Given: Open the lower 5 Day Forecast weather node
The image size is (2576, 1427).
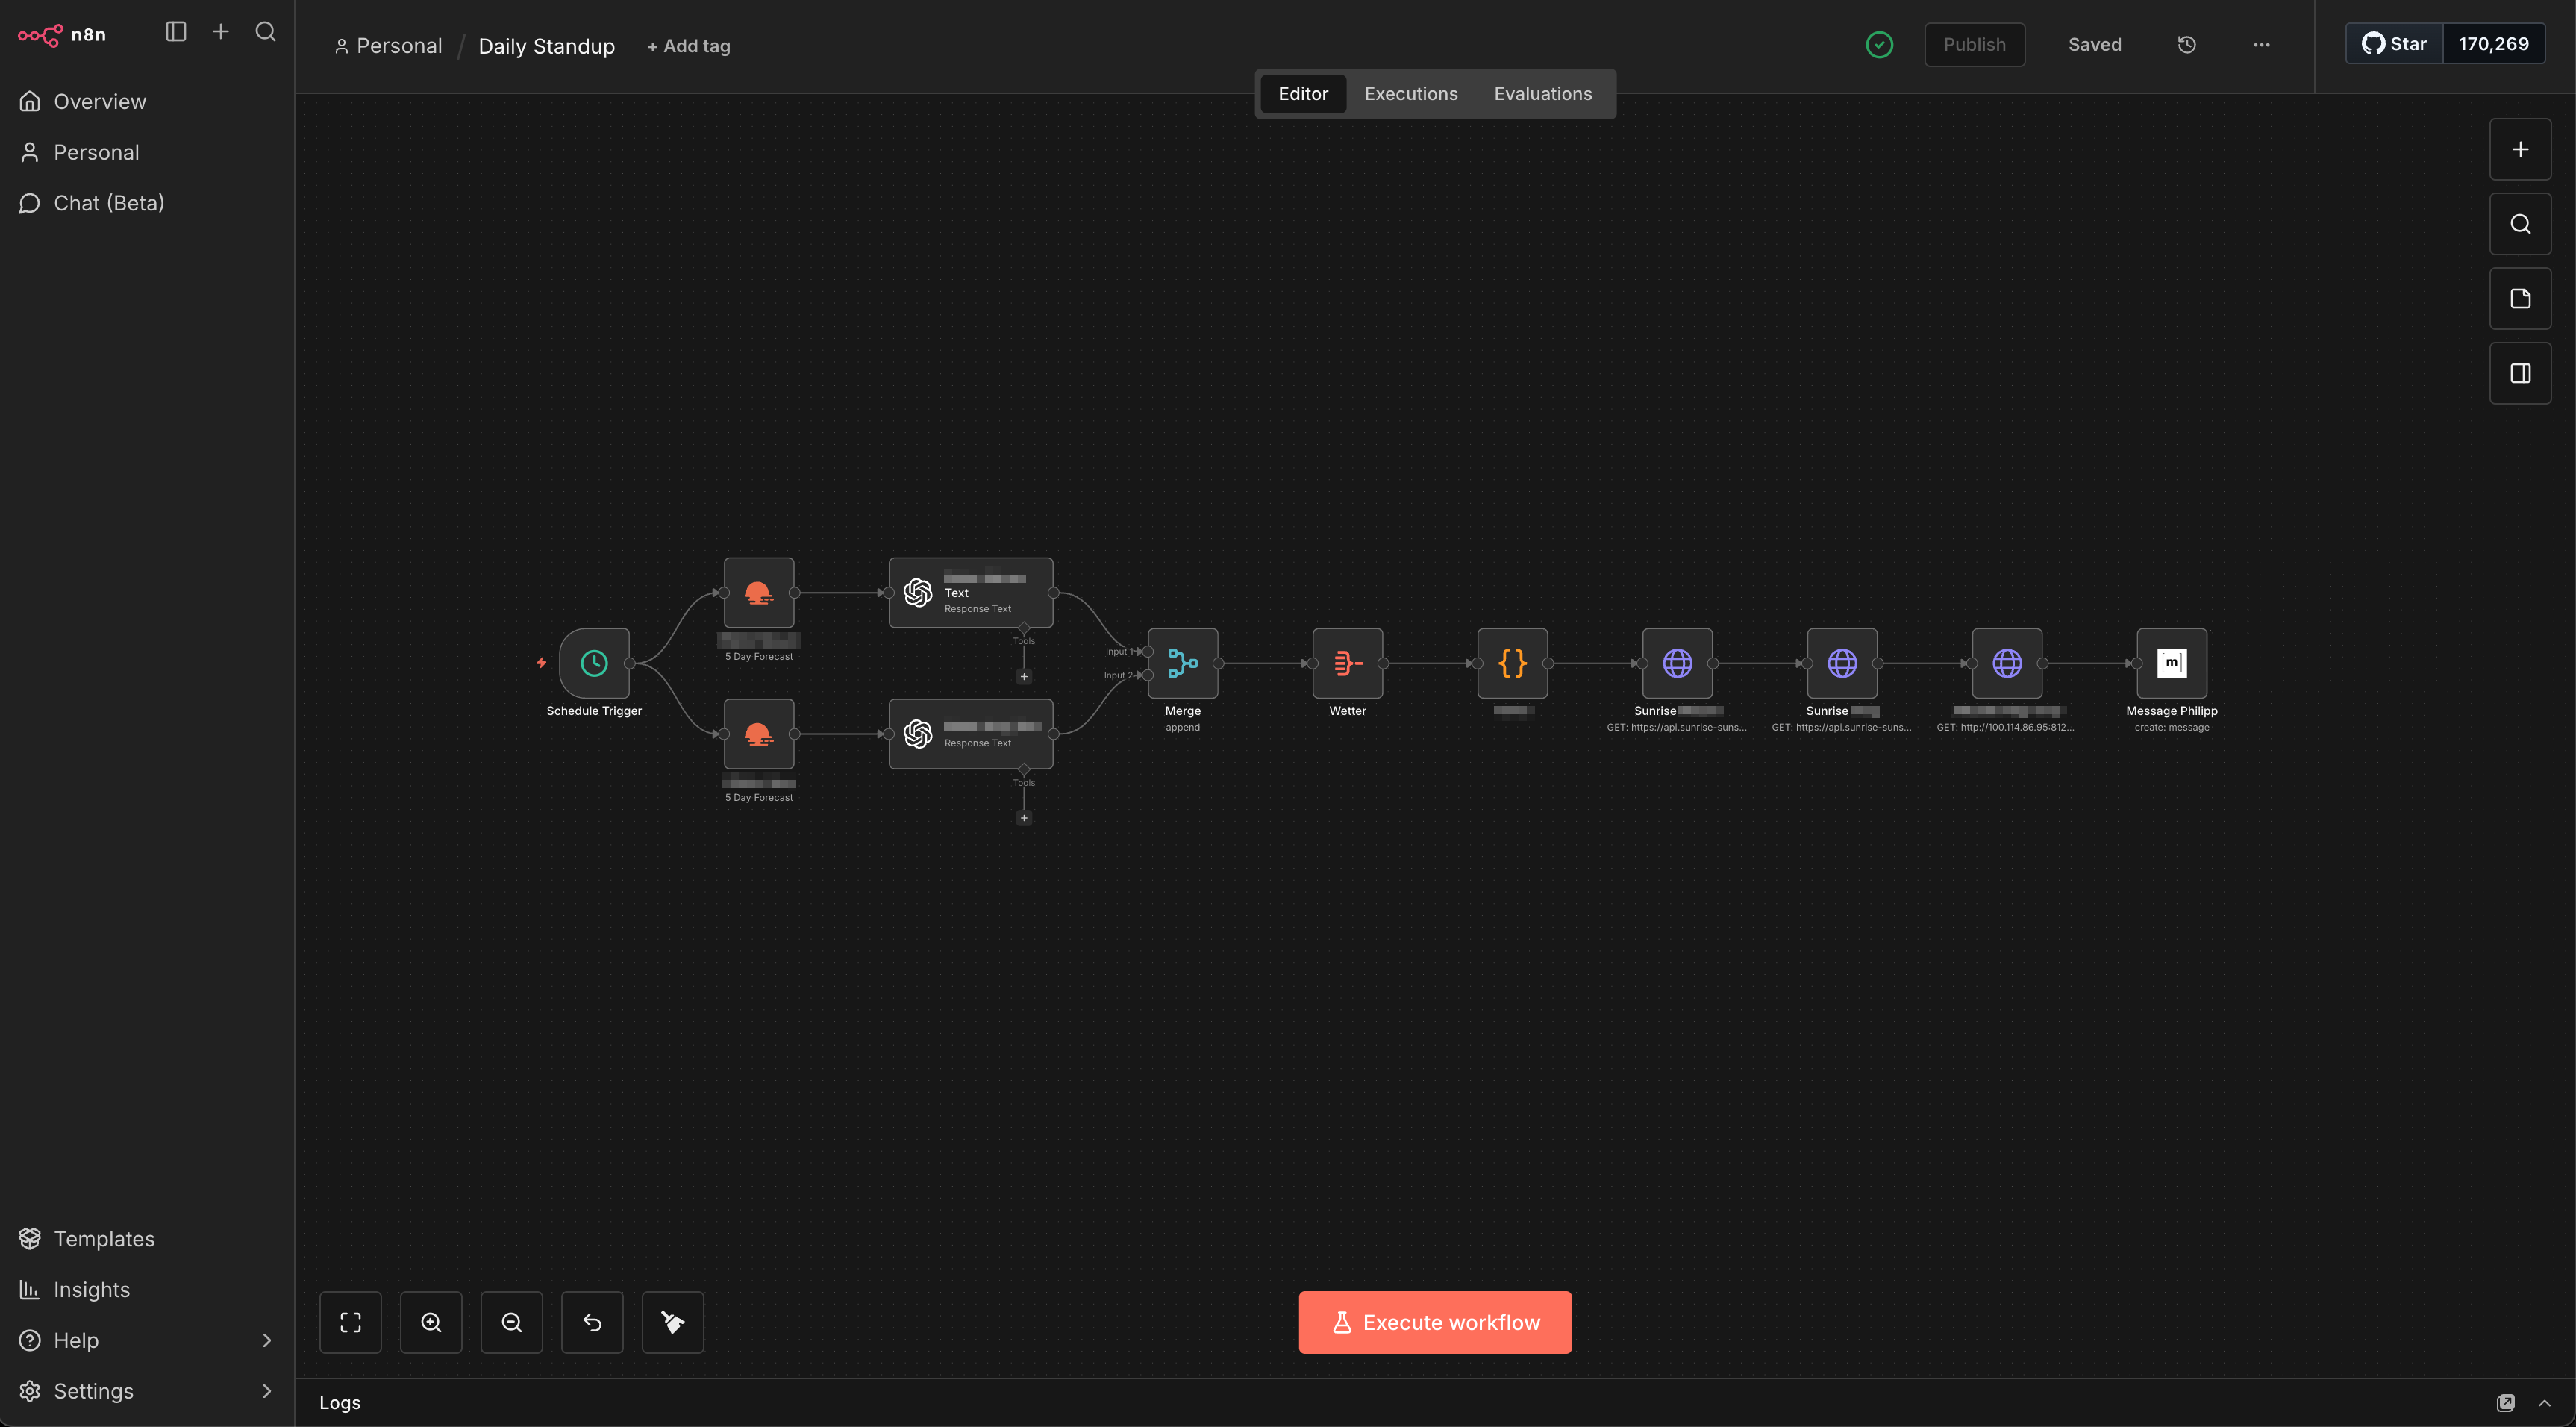Looking at the screenshot, I should coord(759,734).
